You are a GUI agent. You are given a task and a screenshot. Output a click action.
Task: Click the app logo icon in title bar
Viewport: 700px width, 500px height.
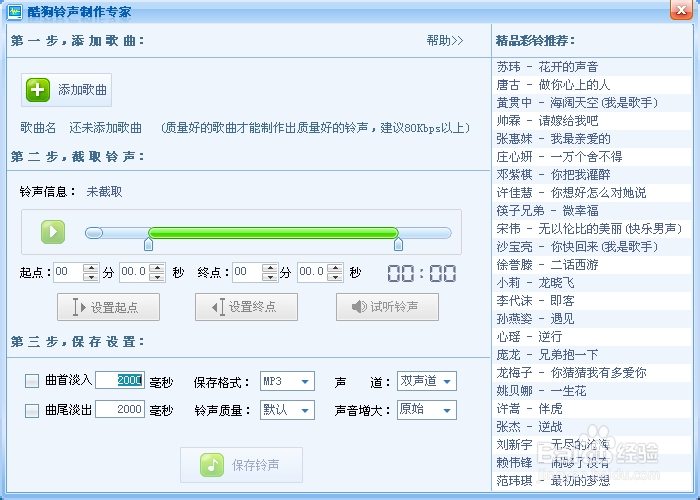click(x=15, y=11)
